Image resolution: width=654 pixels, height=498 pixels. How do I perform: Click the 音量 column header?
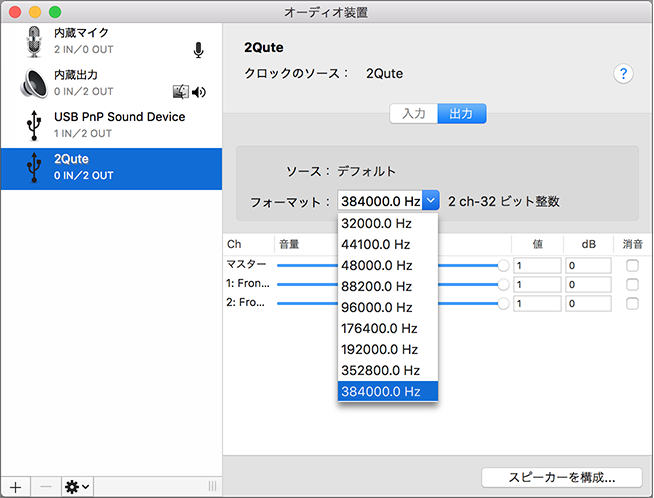click(289, 244)
